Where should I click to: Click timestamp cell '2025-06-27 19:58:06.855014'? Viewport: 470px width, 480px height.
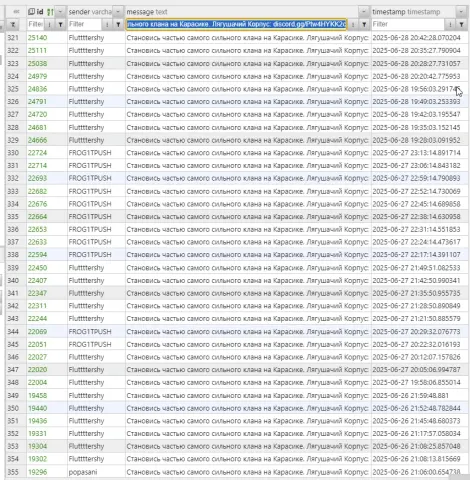pos(420,382)
